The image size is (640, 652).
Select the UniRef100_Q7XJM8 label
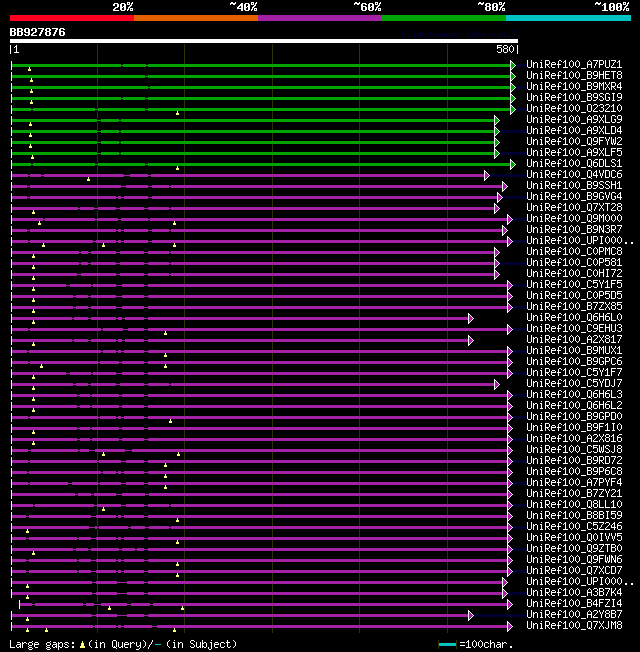coord(574,626)
